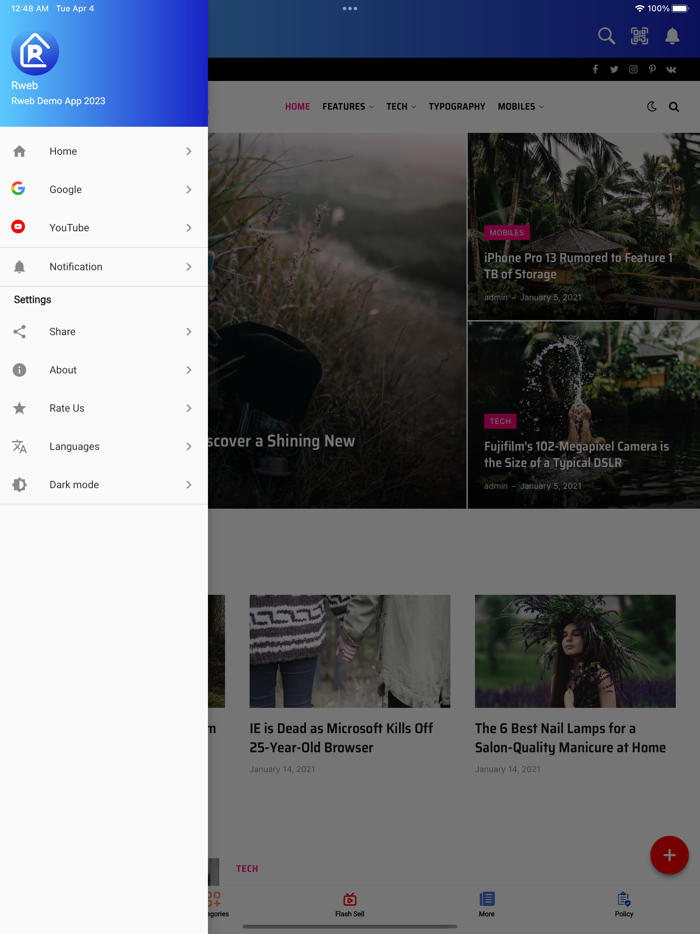Click the Dark mode brightness icon
The image size is (700, 934).
click(19, 484)
